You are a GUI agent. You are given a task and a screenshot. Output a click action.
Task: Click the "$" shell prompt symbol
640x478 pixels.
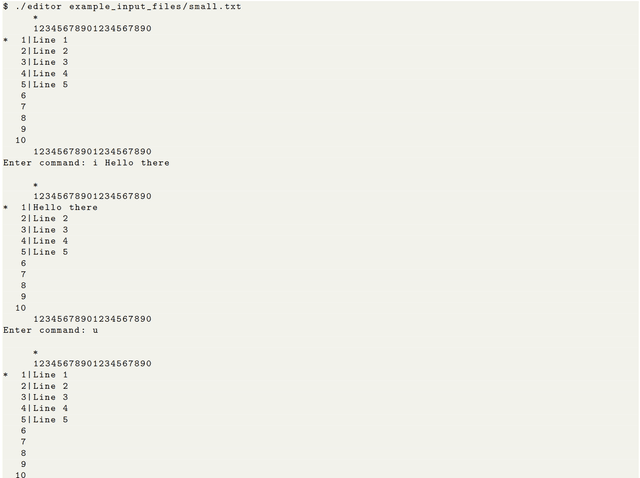(6, 7)
